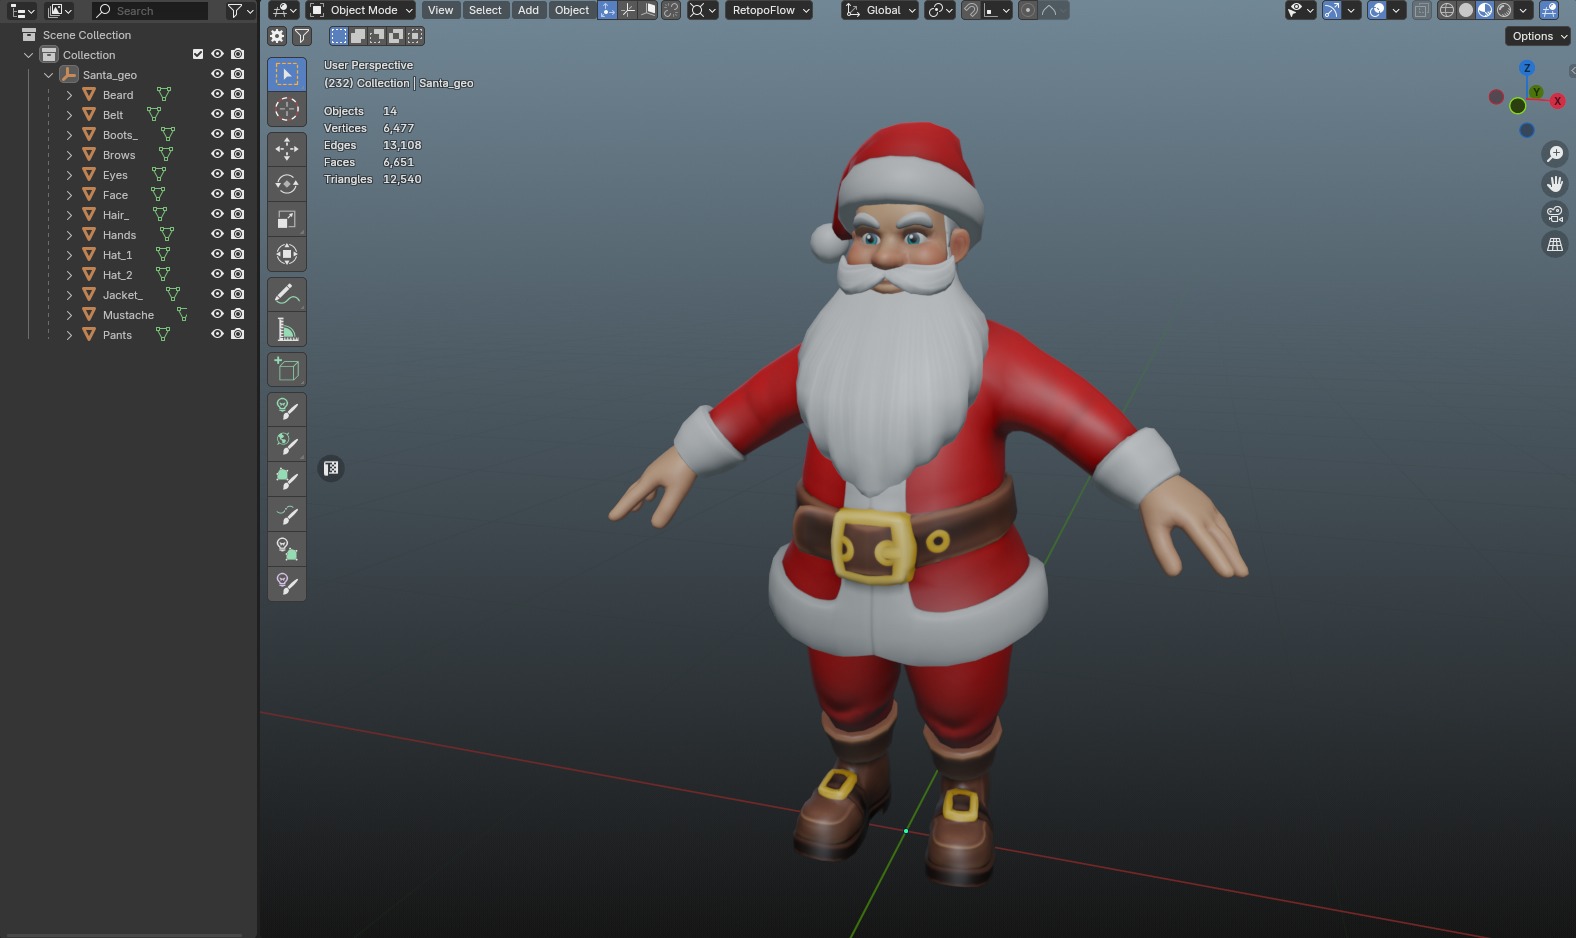
Task: Select wireframe viewport shading
Action: (1446, 10)
